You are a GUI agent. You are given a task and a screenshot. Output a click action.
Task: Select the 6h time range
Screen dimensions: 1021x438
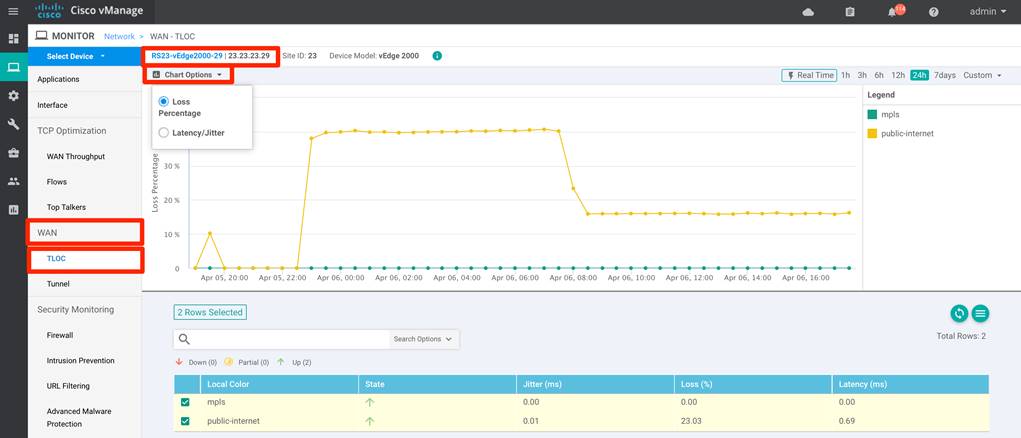[x=879, y=75]
